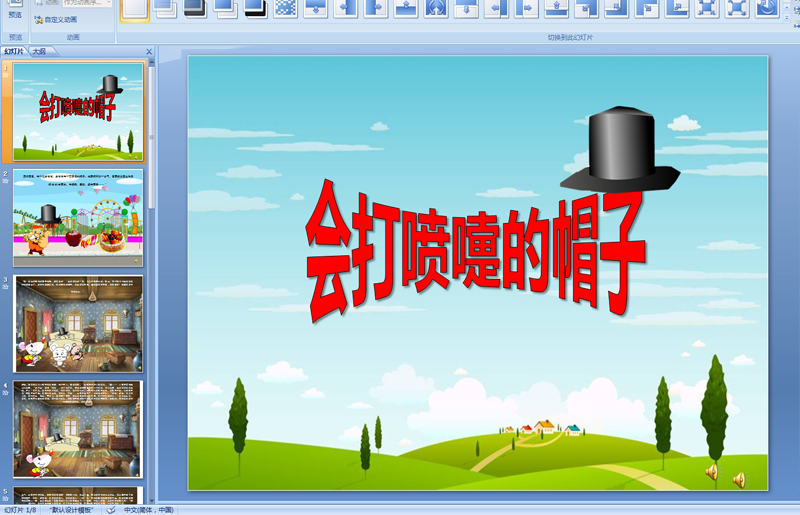Apply the Push Down transition
The width and height of the screenshot is (800, 515).
pos(466,8)
